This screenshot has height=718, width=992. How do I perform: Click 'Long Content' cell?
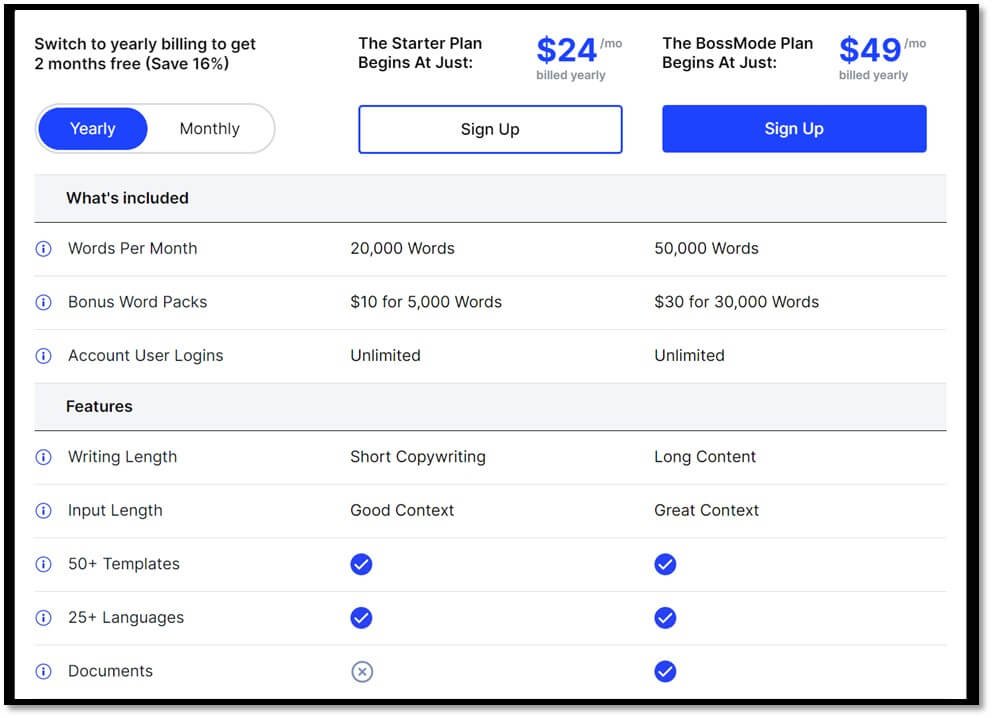(x=705, y=457)
